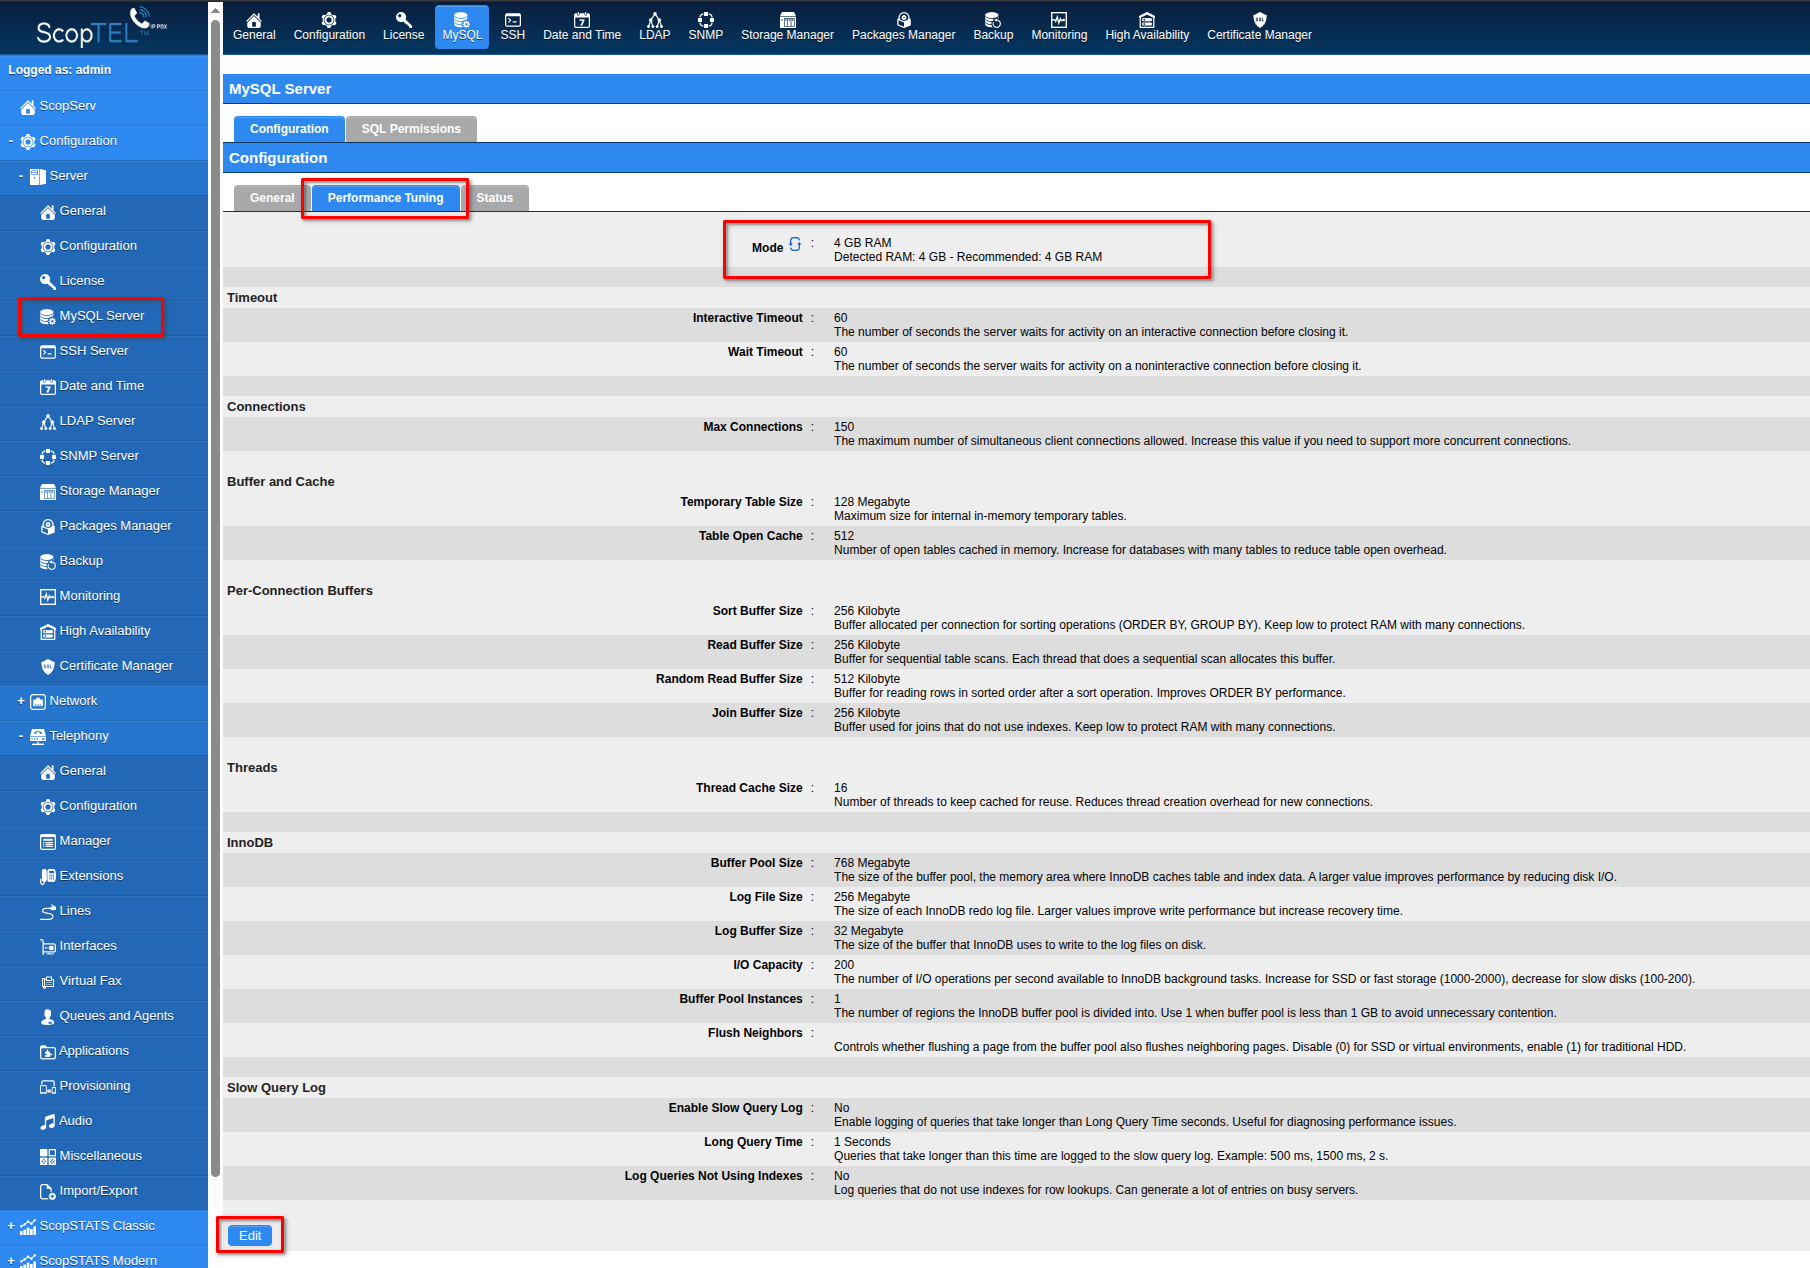Open License in the top toolbar

click(403, 27)
